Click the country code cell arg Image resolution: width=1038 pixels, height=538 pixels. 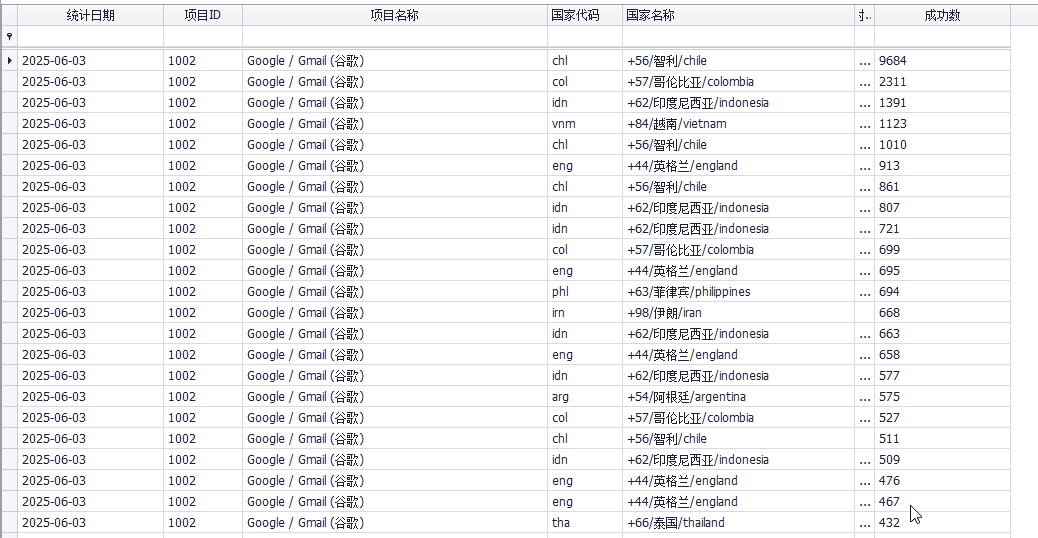tap(585, 397)
